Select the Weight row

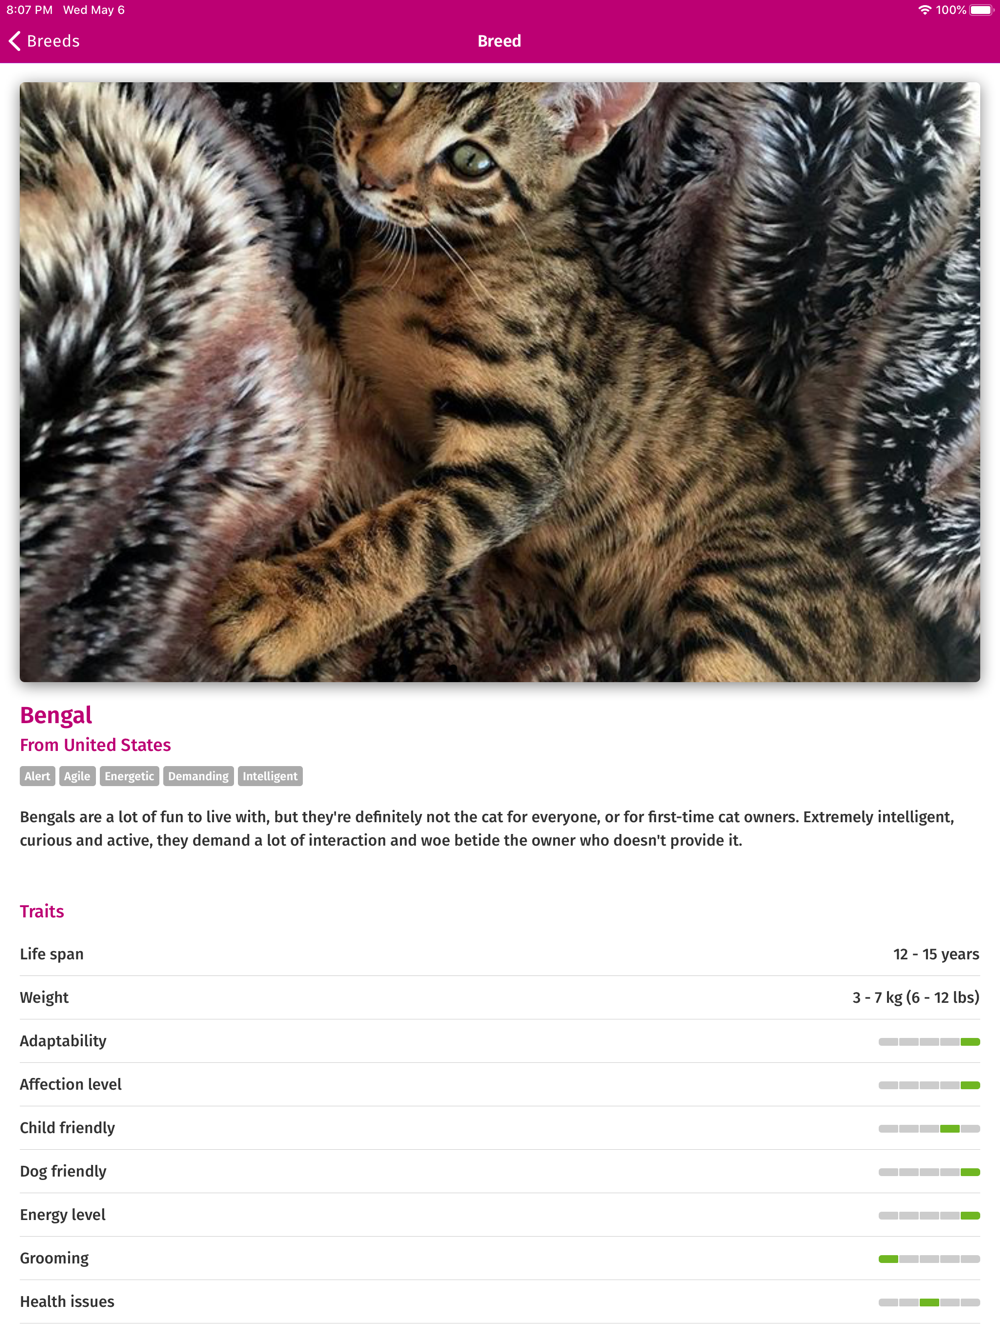[x=500, y=998]
